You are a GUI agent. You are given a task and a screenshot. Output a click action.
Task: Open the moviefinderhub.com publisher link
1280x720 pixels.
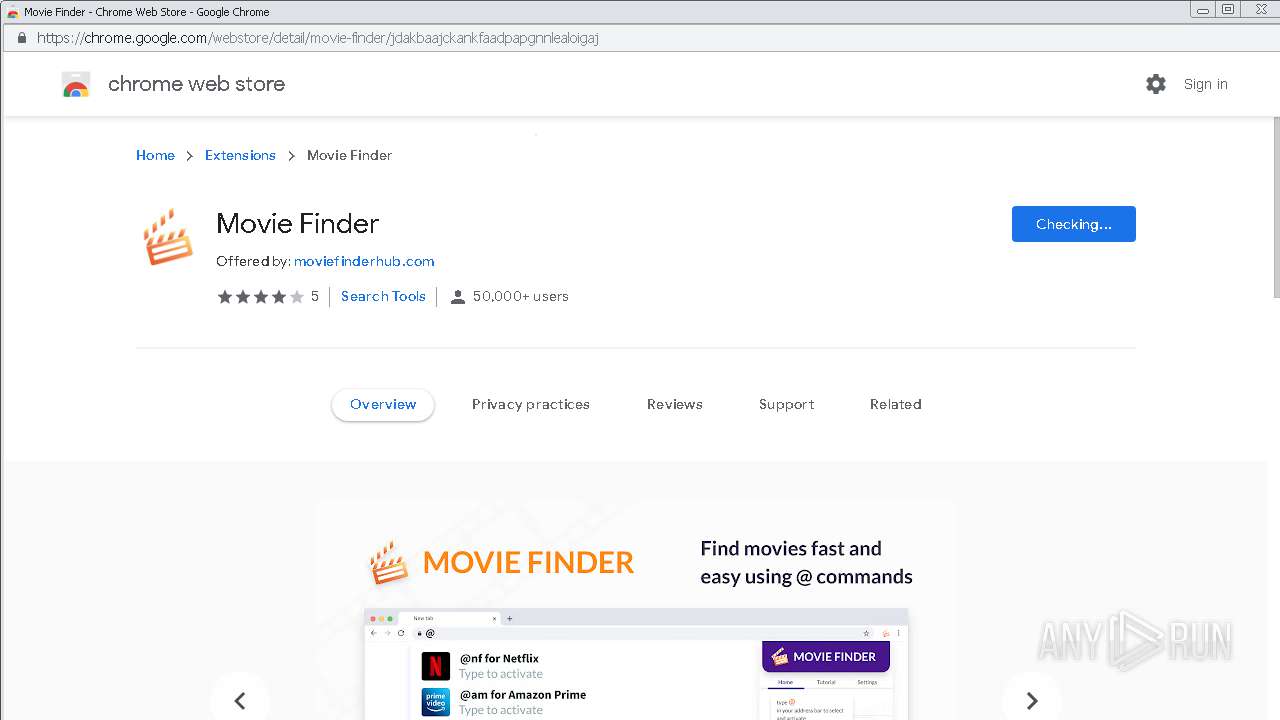(x=364, y=261)
